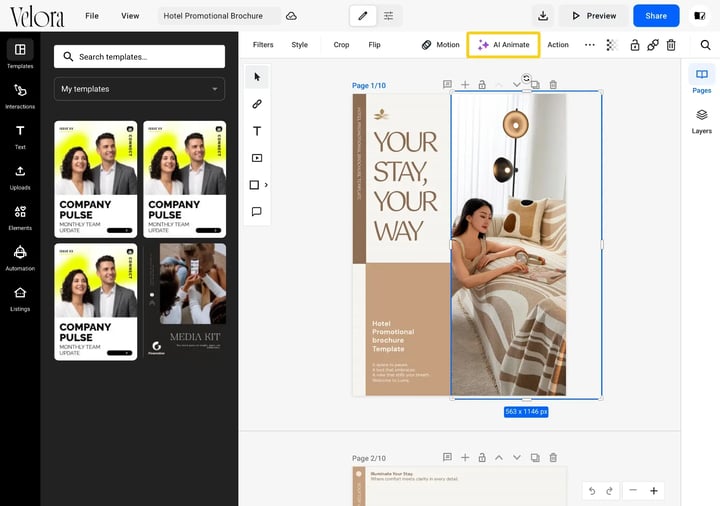The image size is (720, 506).
Task: Delete Page 2/10
Action: point(553,457)
